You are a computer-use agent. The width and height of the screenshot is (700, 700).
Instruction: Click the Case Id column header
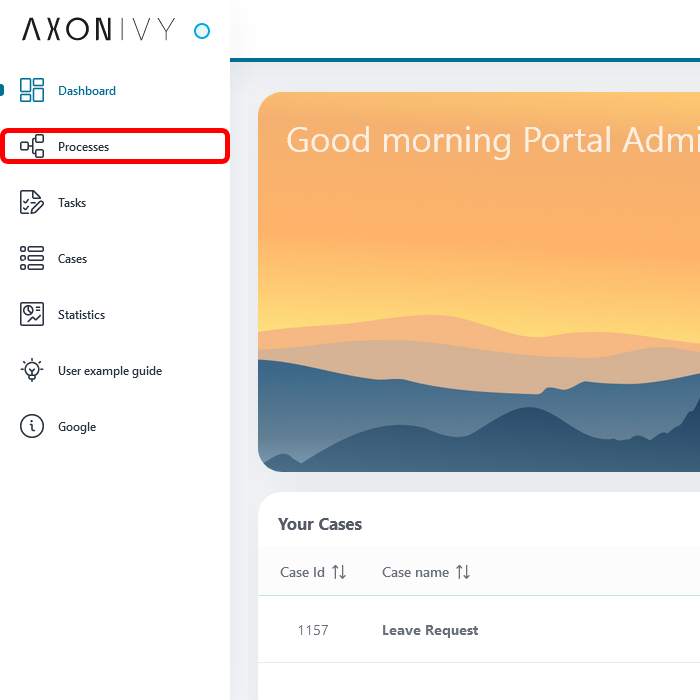pyautogui.click(x=302, y=572)
